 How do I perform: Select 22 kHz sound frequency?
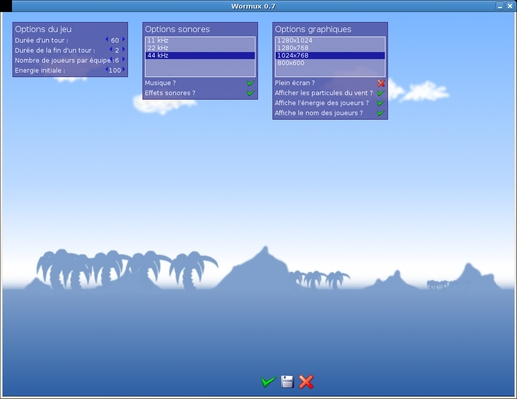point(200,48)
